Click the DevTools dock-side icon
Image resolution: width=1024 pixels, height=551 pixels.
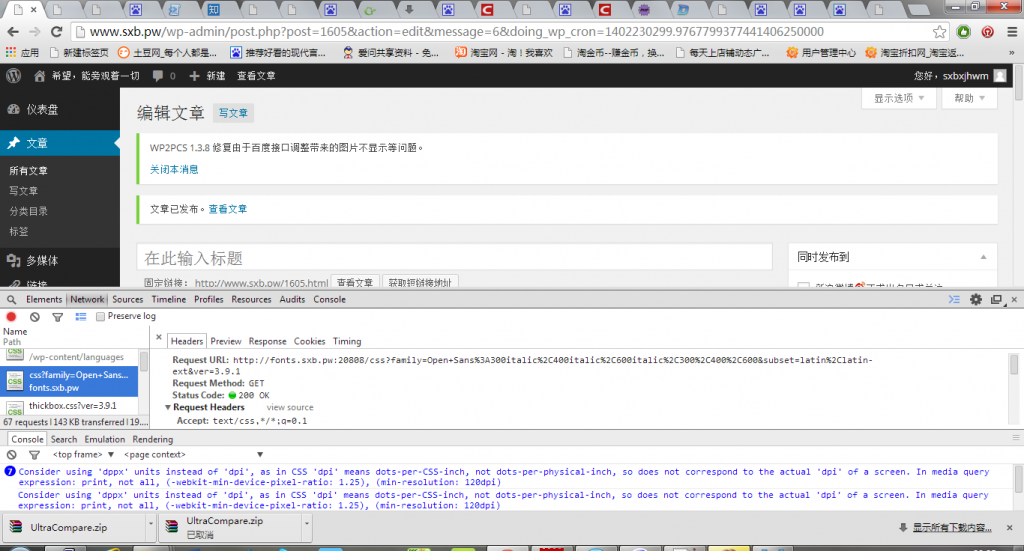coord(996,299)
